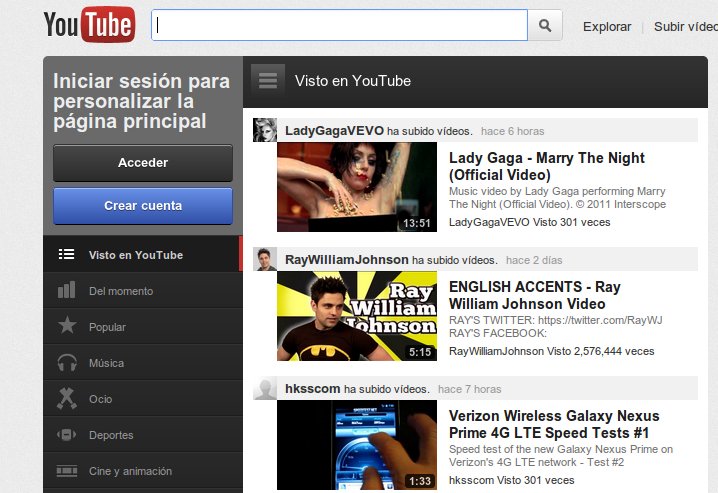Click the text hace 2 días
718x493 pixels.
(x=534, y=261)
